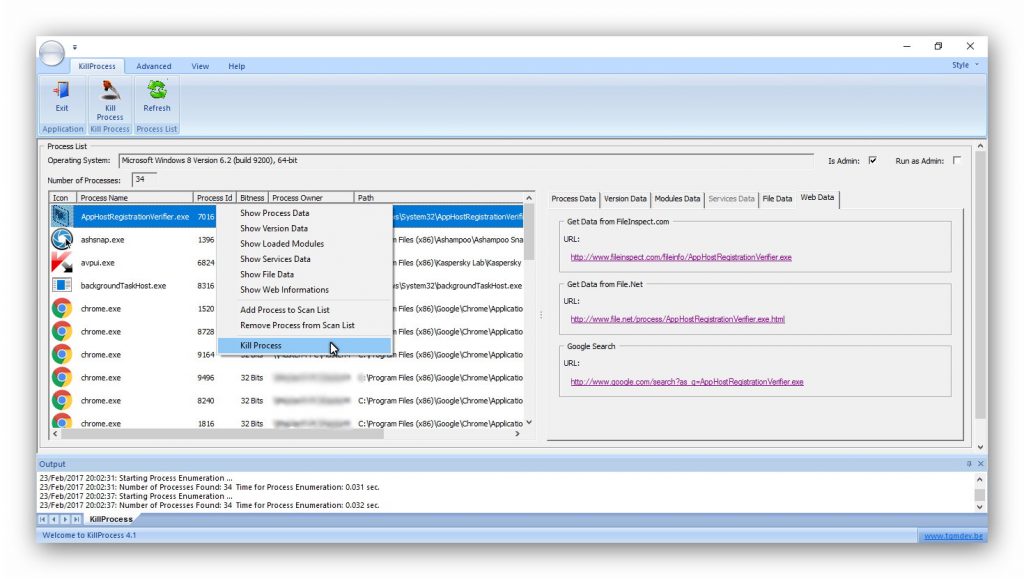
Task: Select the avpui.exe Kaspersky icon
Action: pyautogui.click(x=62, y=262)
